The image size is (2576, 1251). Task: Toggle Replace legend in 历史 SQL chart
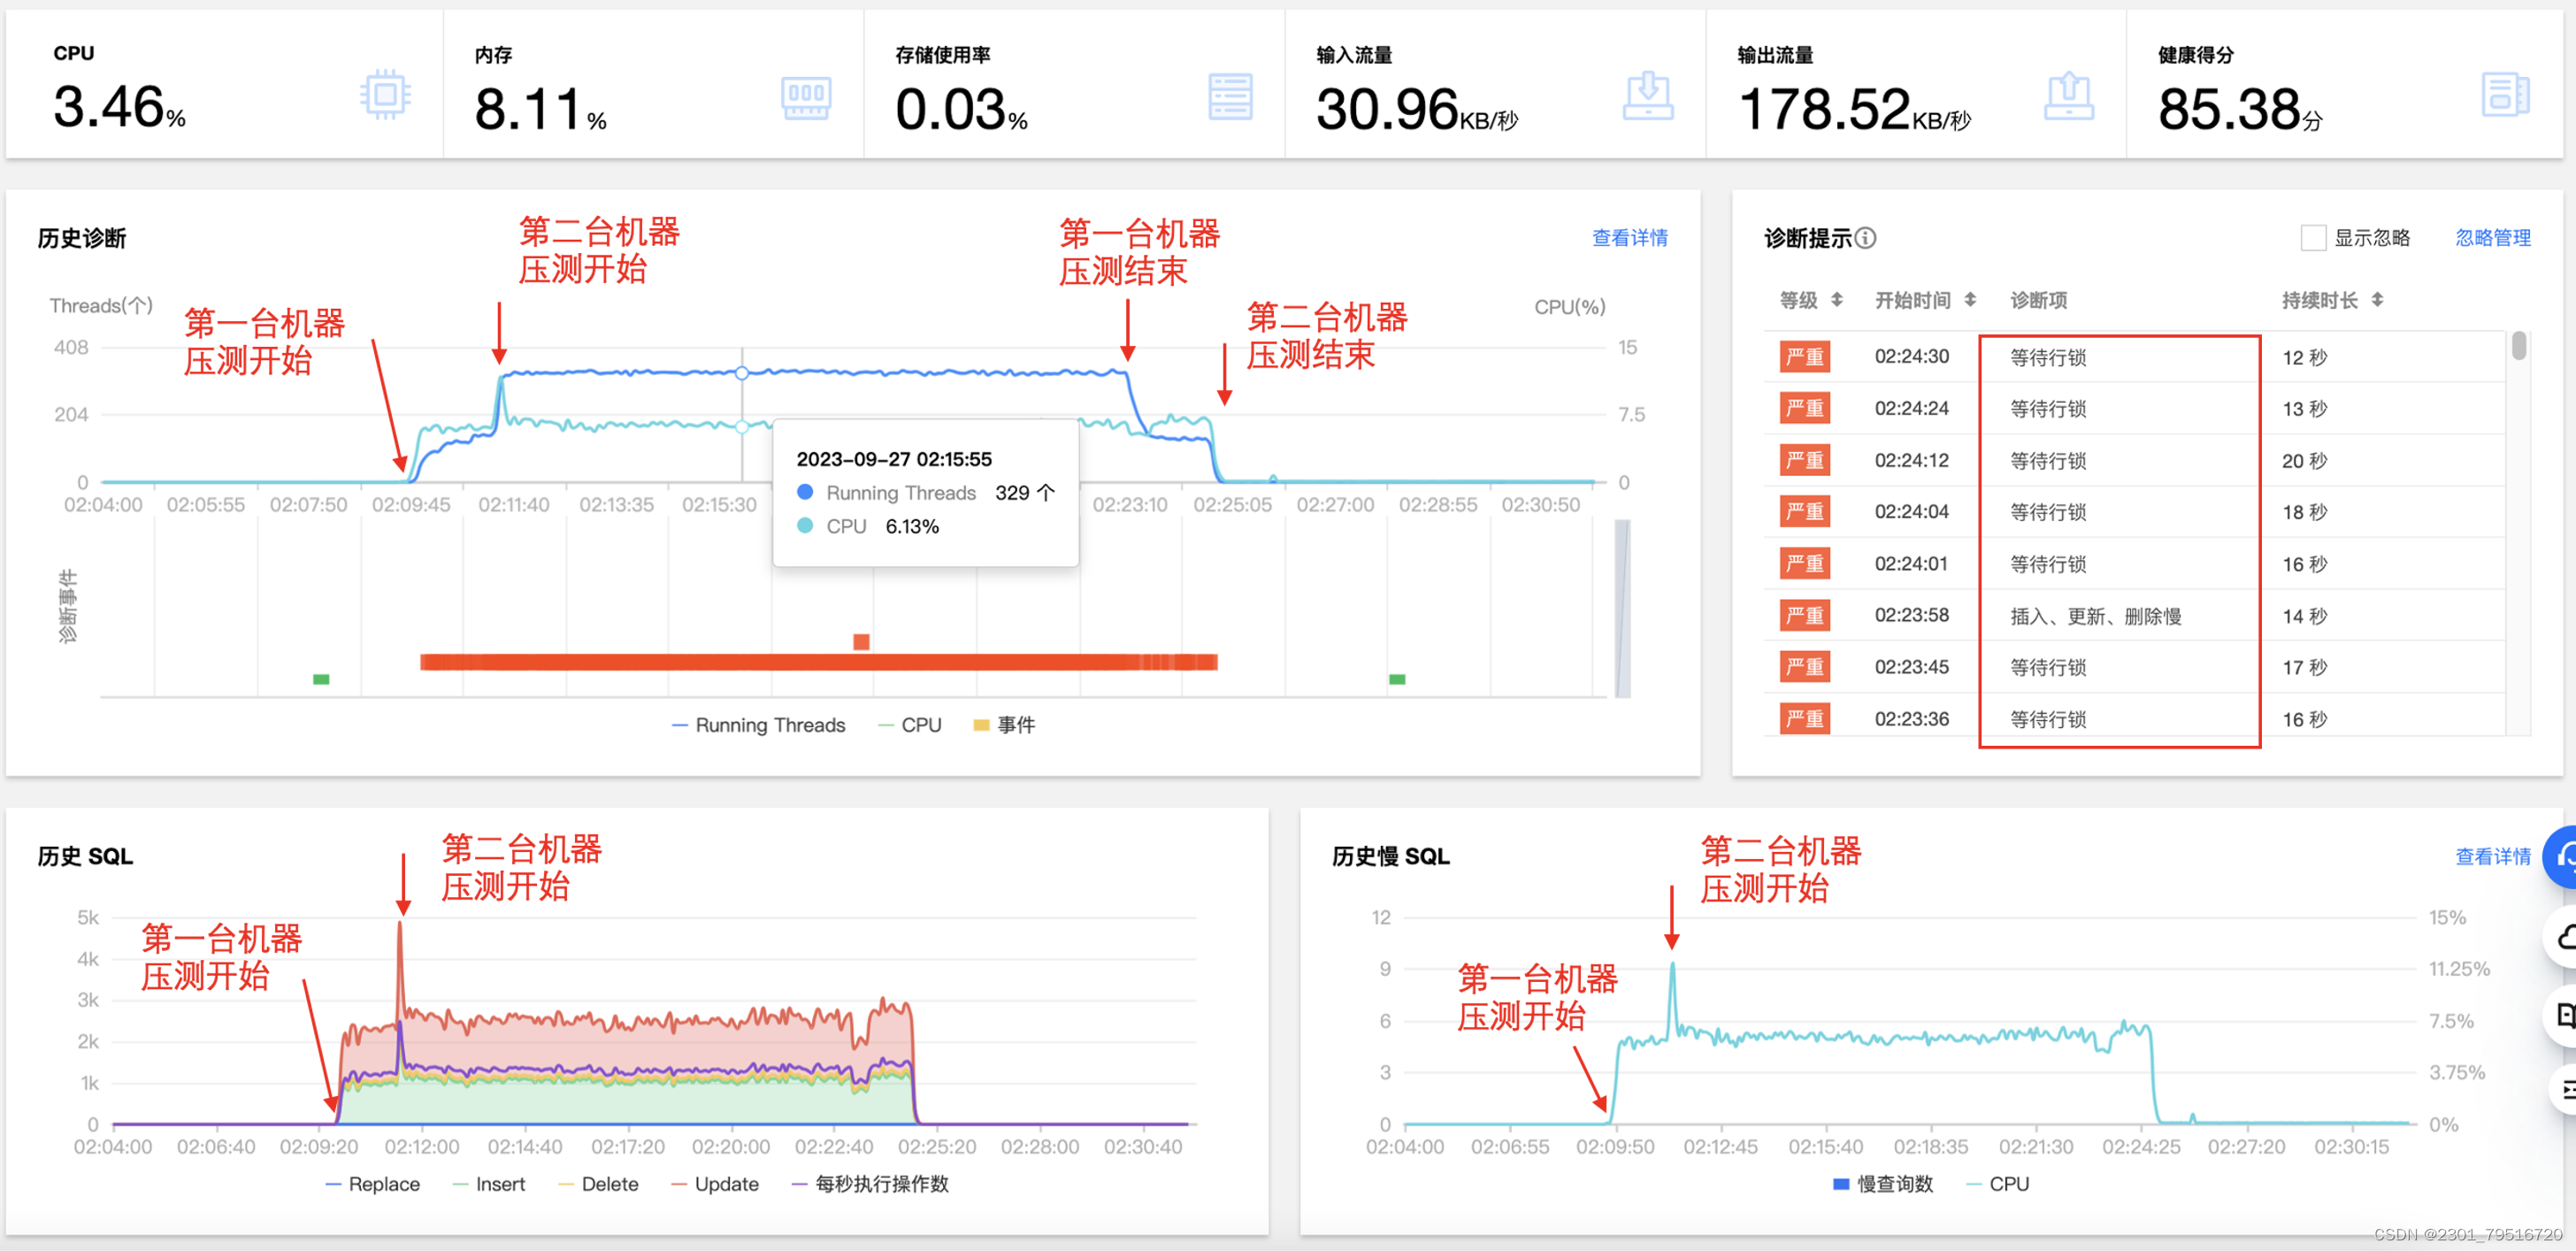point(372,1184)
